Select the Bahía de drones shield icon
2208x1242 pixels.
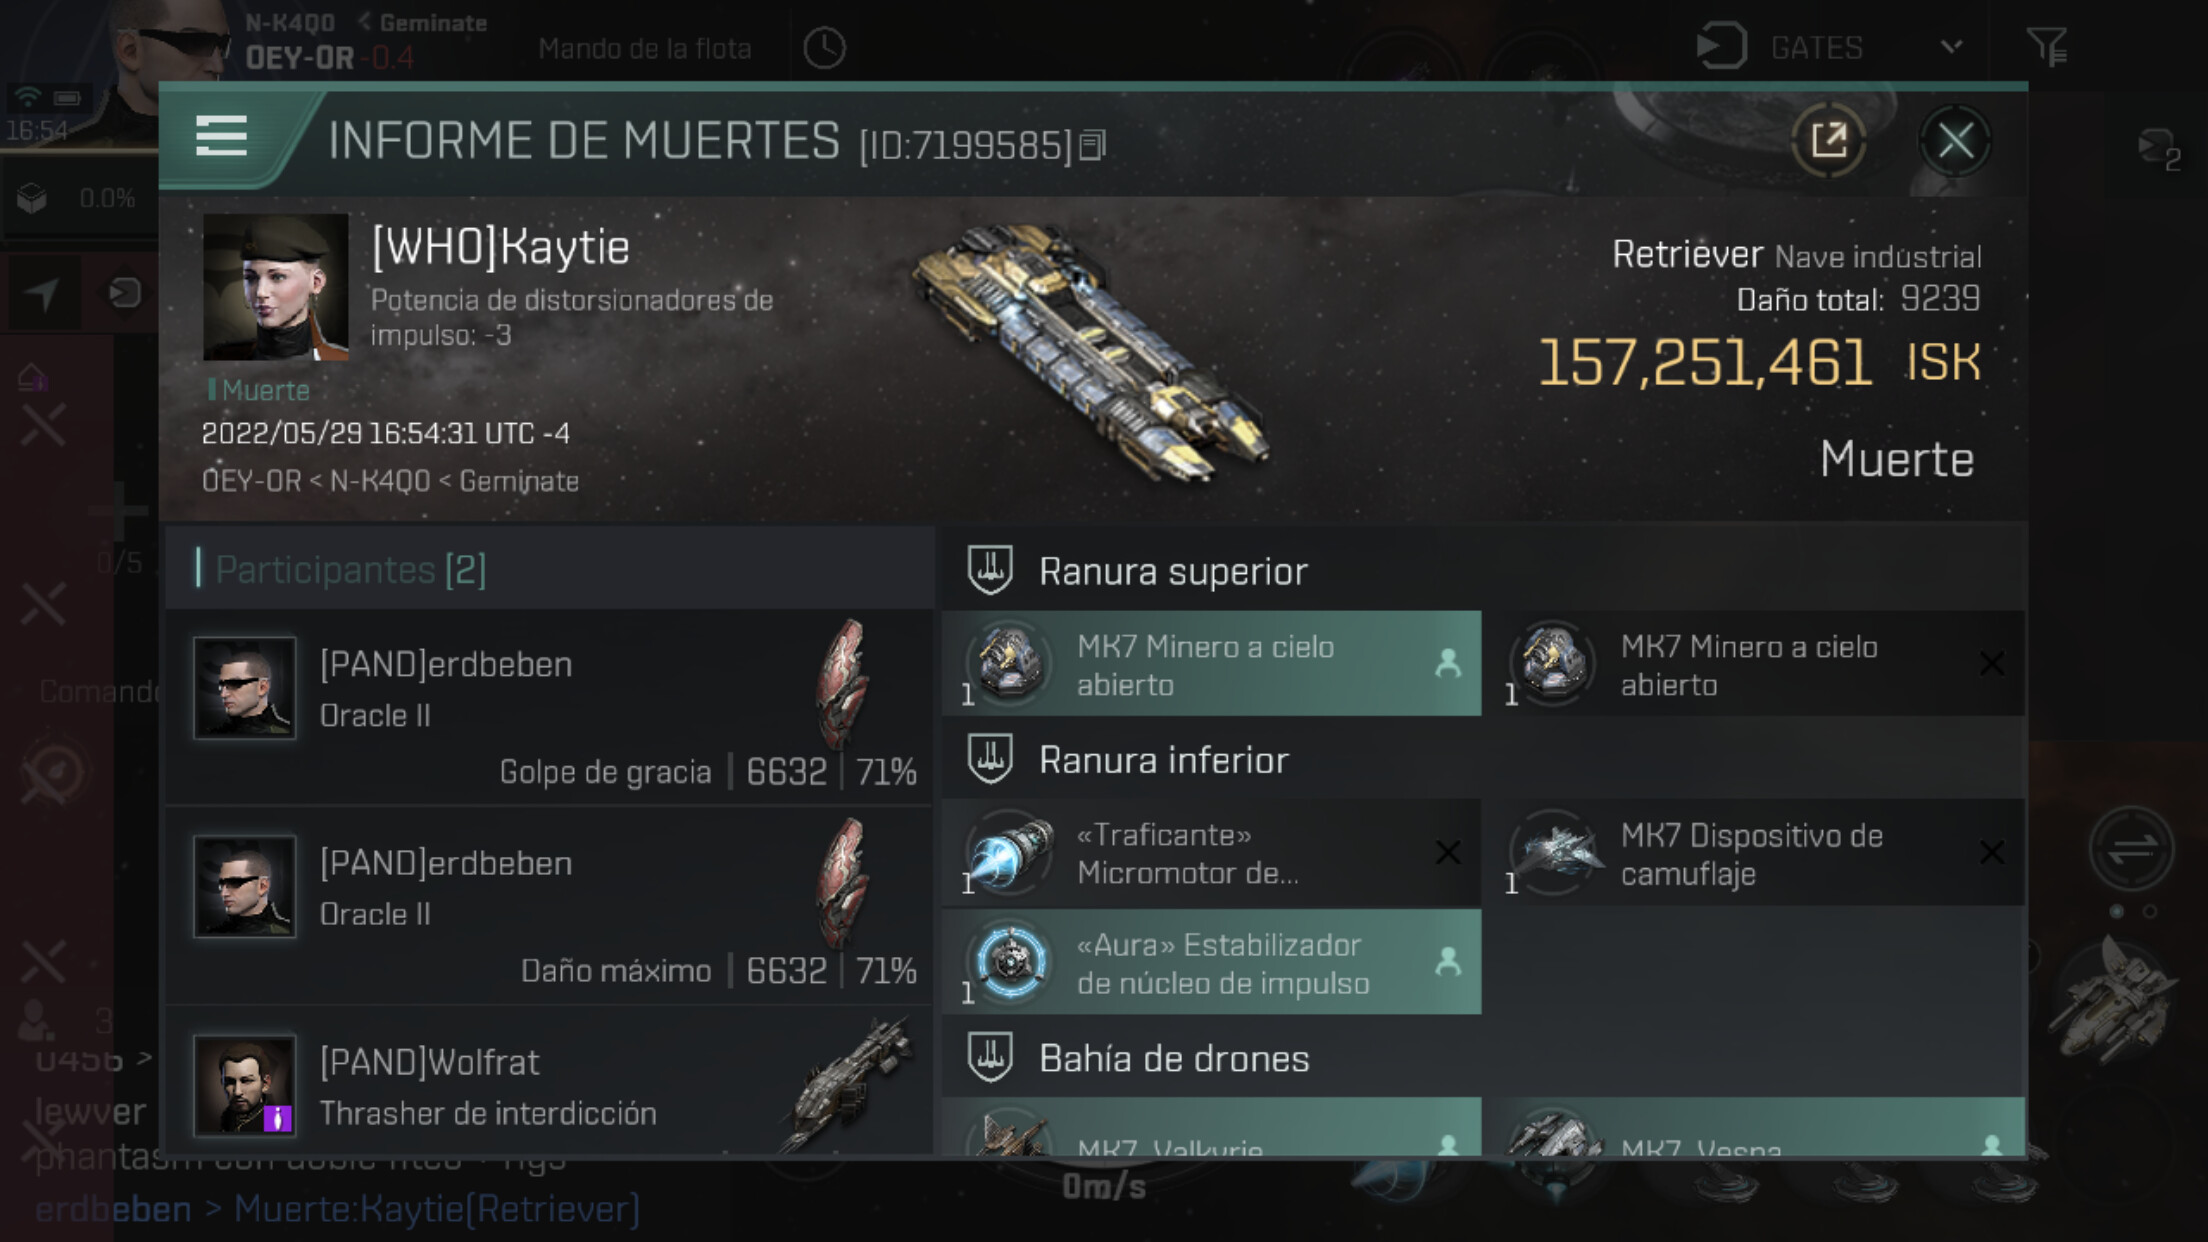point(990,1057)
